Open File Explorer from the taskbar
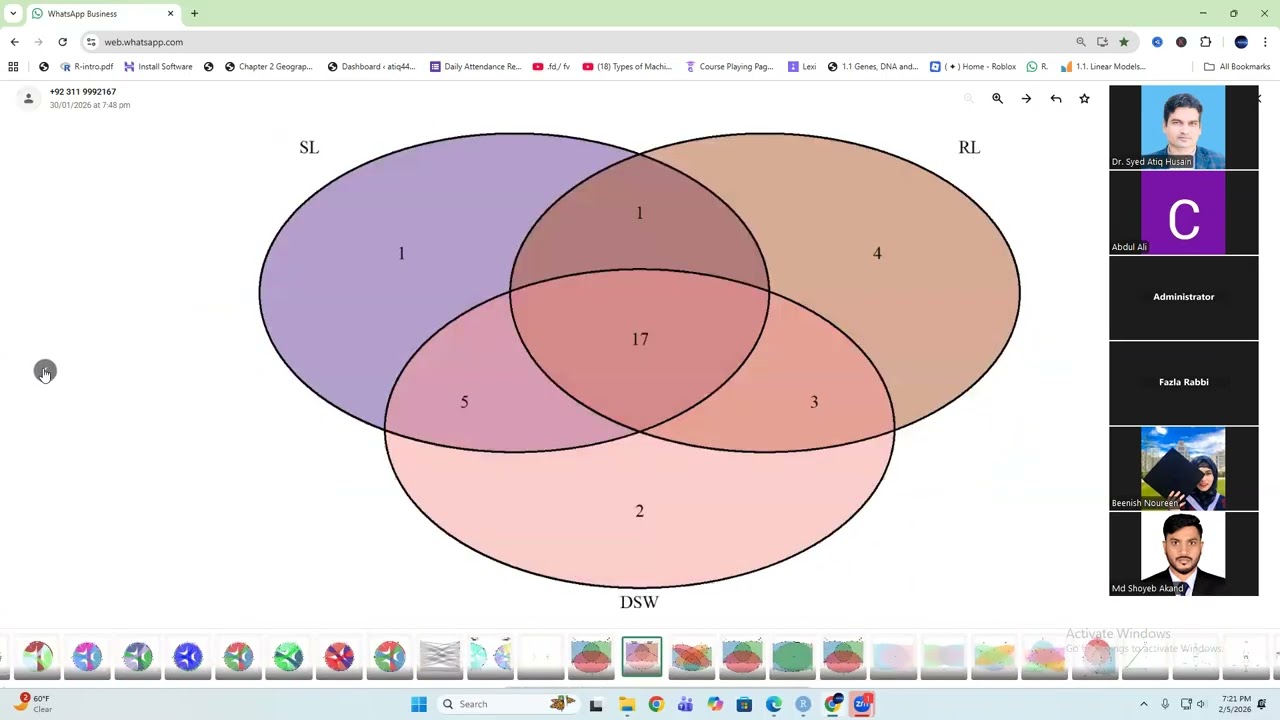The image size is (1280, 720). [626, 704]
